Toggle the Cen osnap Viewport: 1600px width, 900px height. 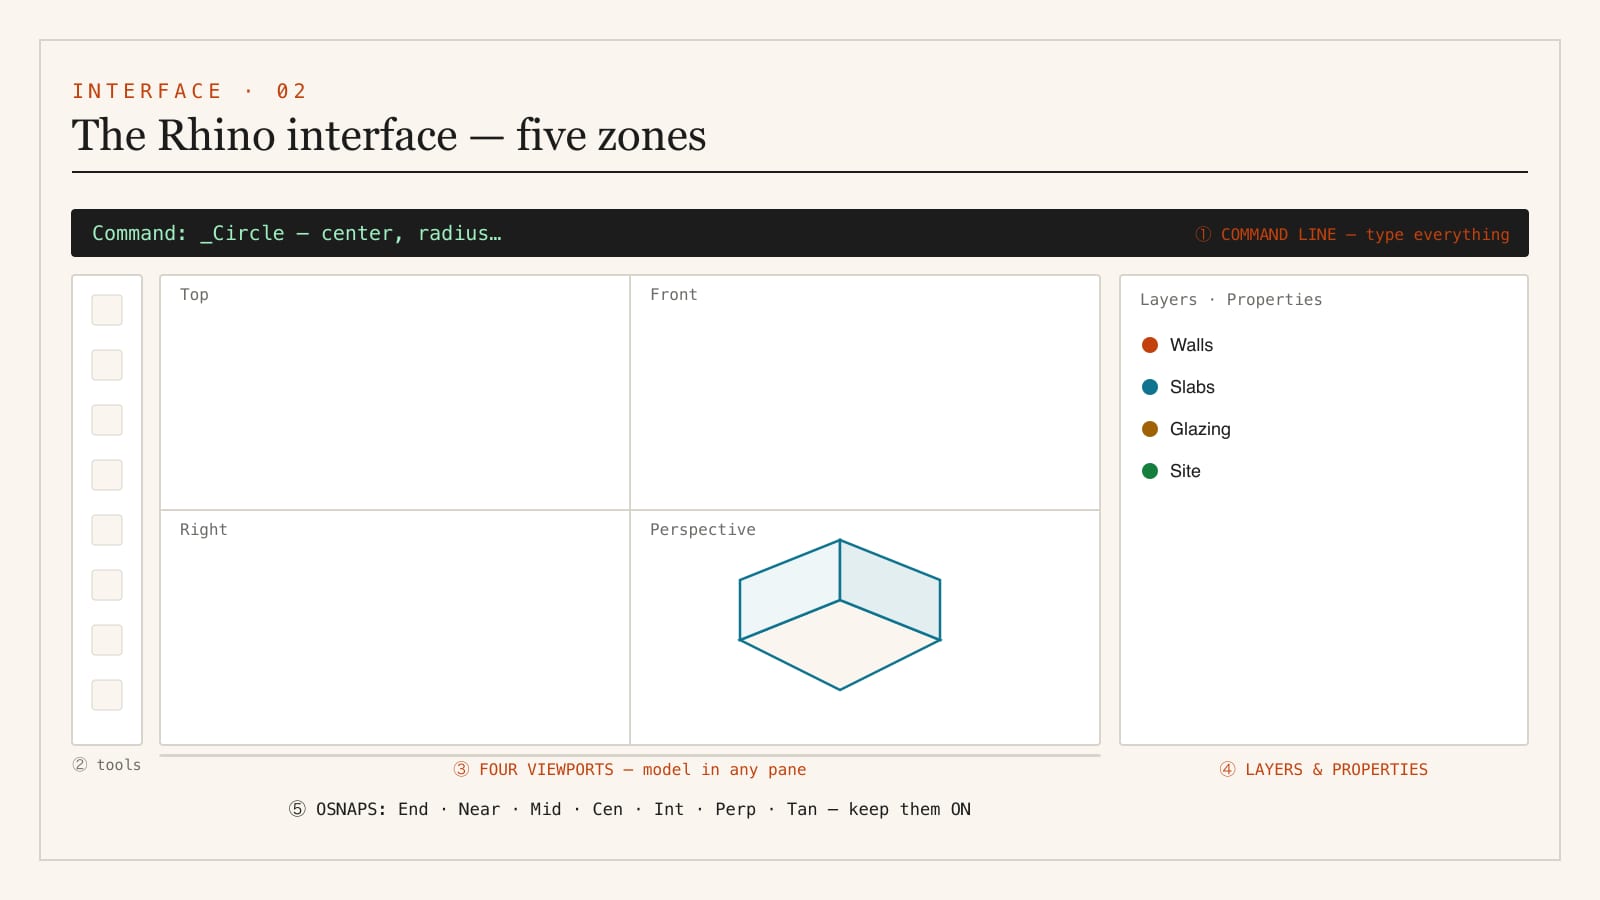(607, 809)
